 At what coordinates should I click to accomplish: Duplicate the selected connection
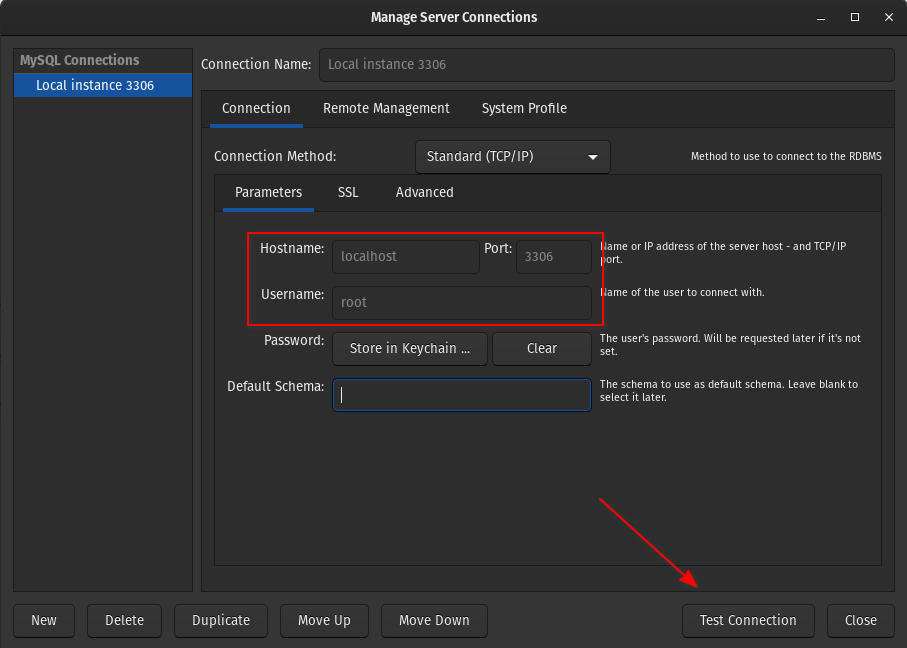(x=221, y=620)
